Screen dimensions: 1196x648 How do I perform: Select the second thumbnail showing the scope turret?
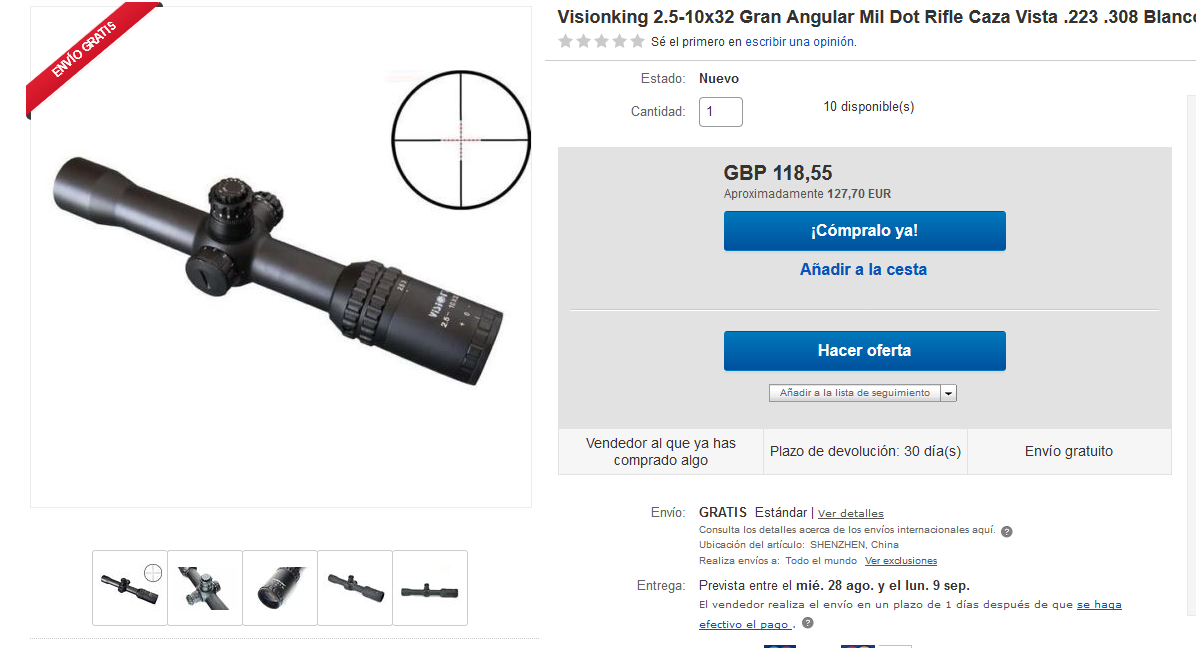204,588
